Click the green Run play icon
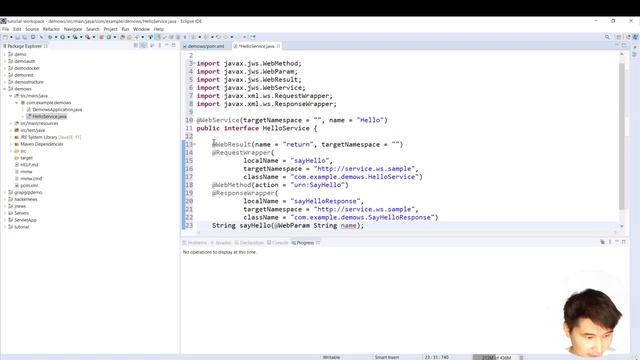Viewport: 640px width, 360px height. [62, 37]
